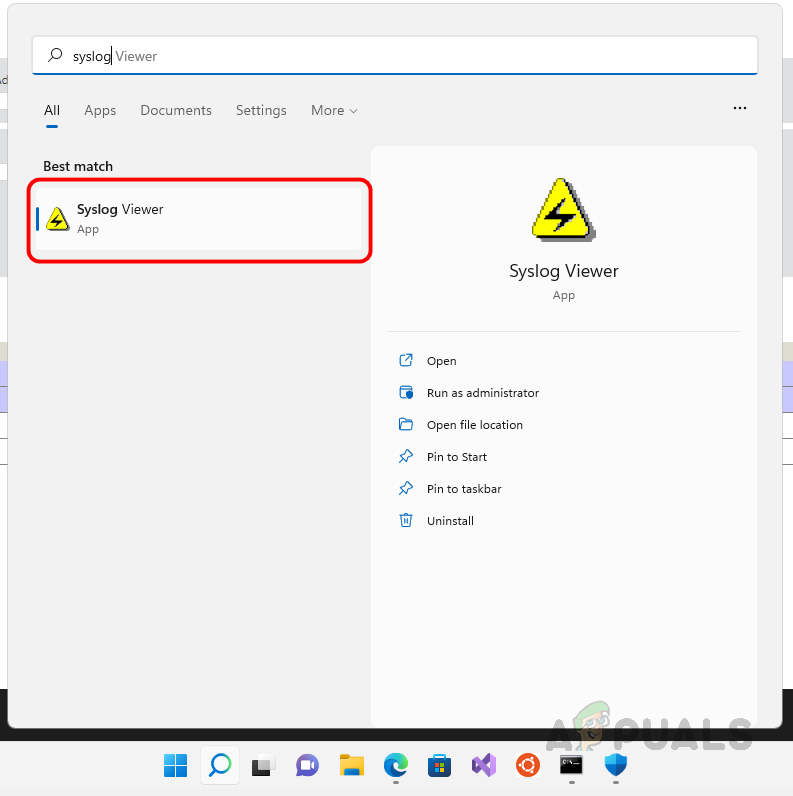Open Teams Chat from taskbar
The height and width of the screenshot is (796, 793).
point(308,765)
